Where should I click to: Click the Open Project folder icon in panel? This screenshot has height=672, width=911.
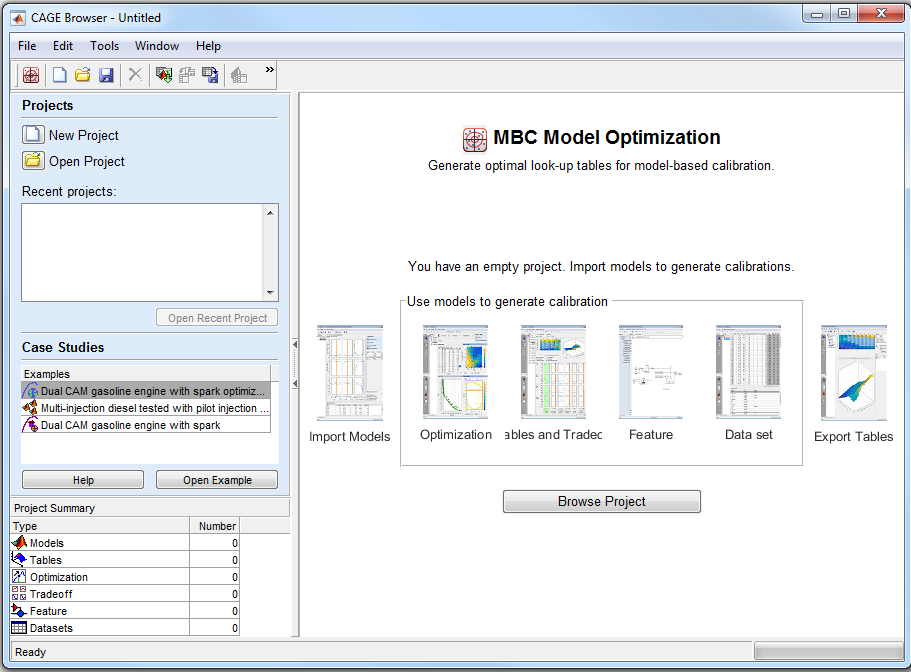coord(33,160)
